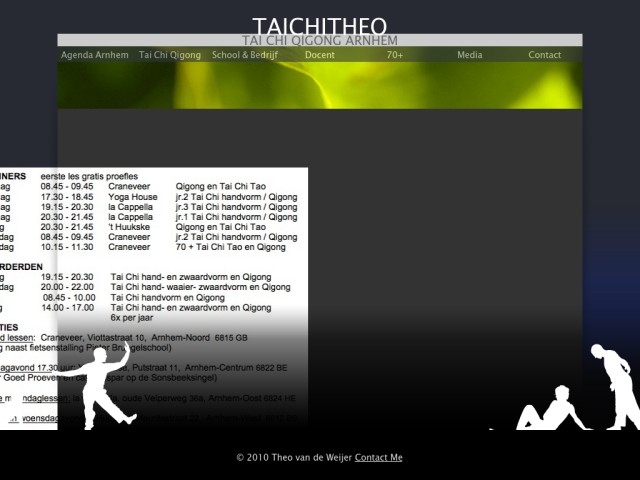Open the Agenda Arnhem menu item
640x480 pixels.
(x=94, y=55)
